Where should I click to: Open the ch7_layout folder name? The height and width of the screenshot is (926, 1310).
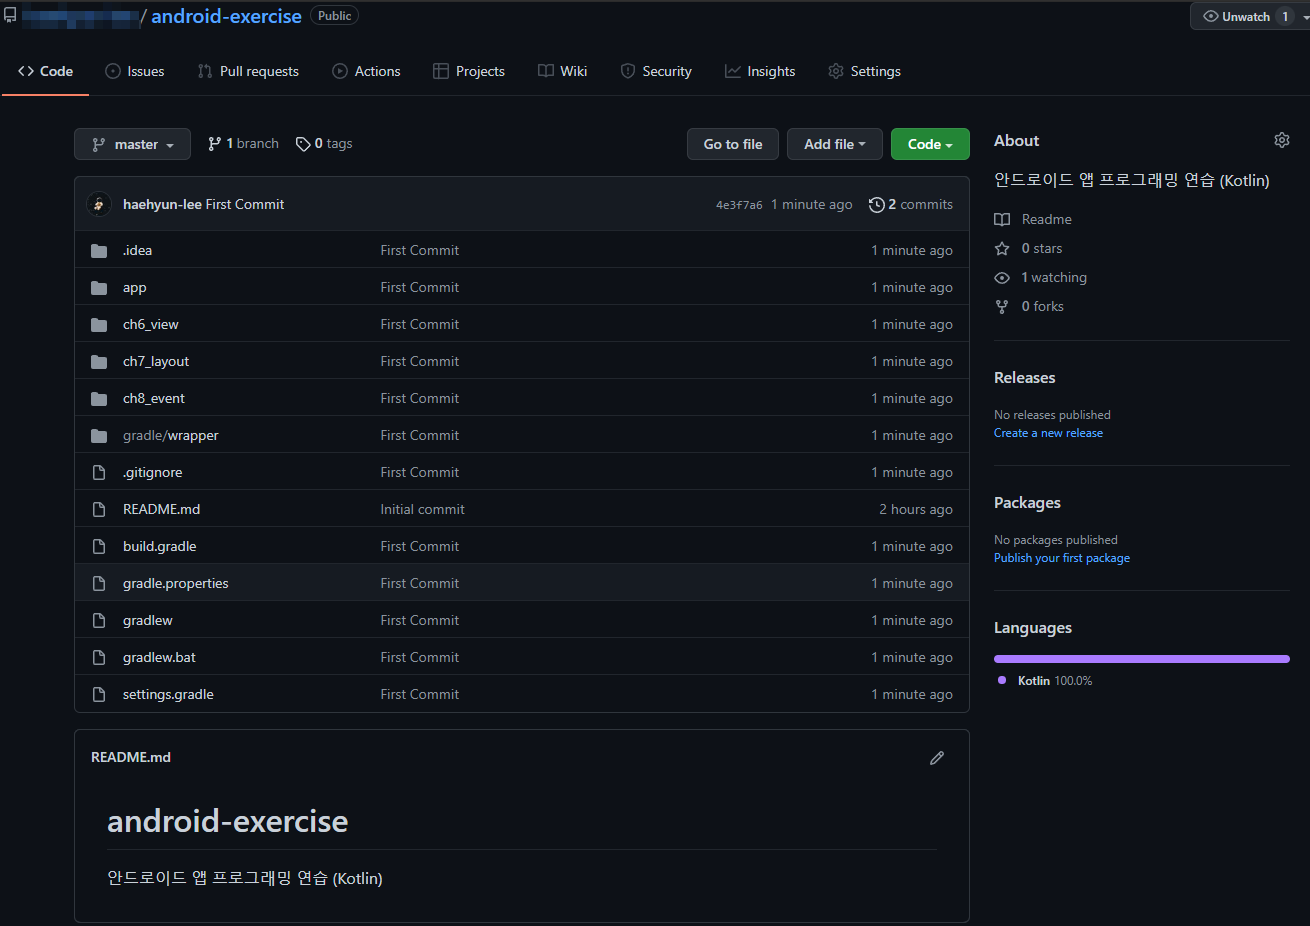pyautogui.click(x=156, y=361)
